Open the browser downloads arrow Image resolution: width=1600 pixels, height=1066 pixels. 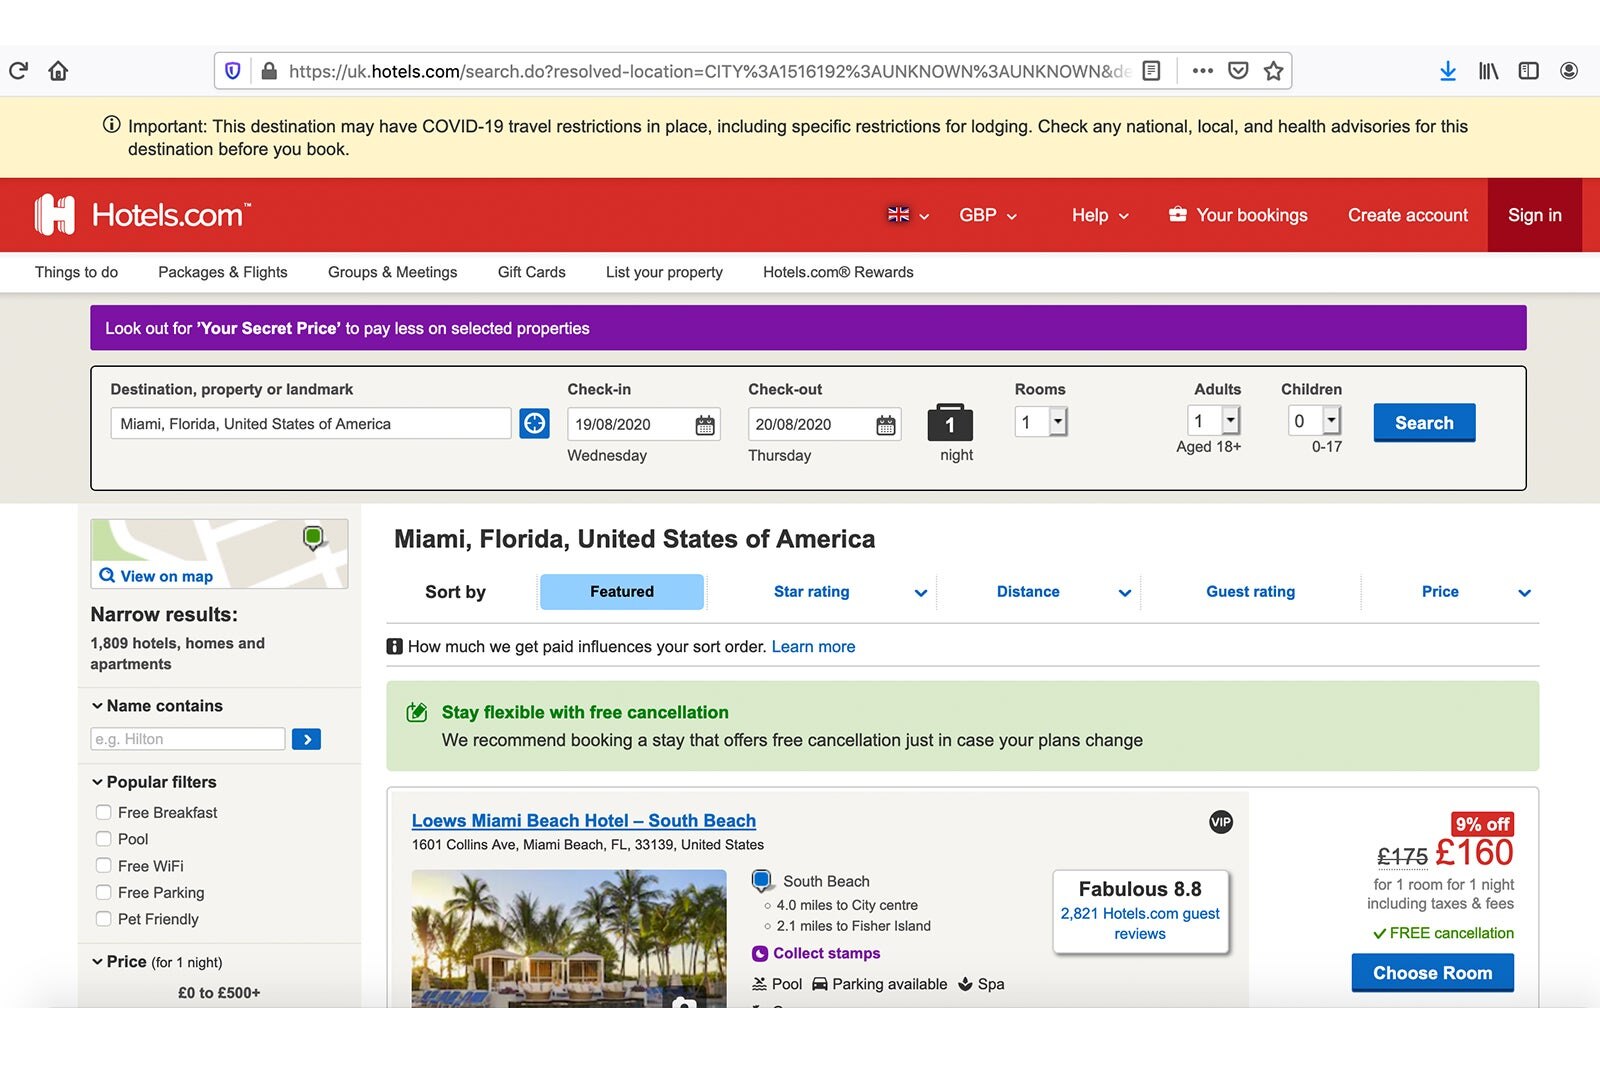1447,71
